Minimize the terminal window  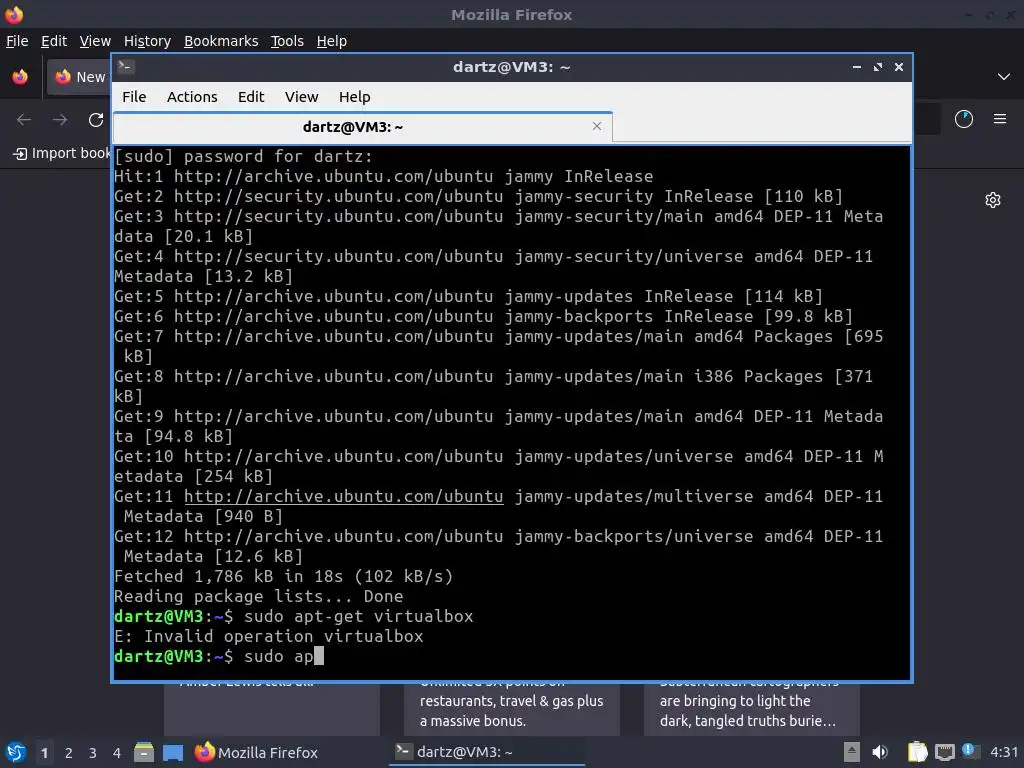pyautogui.click(x=857, y=67)
